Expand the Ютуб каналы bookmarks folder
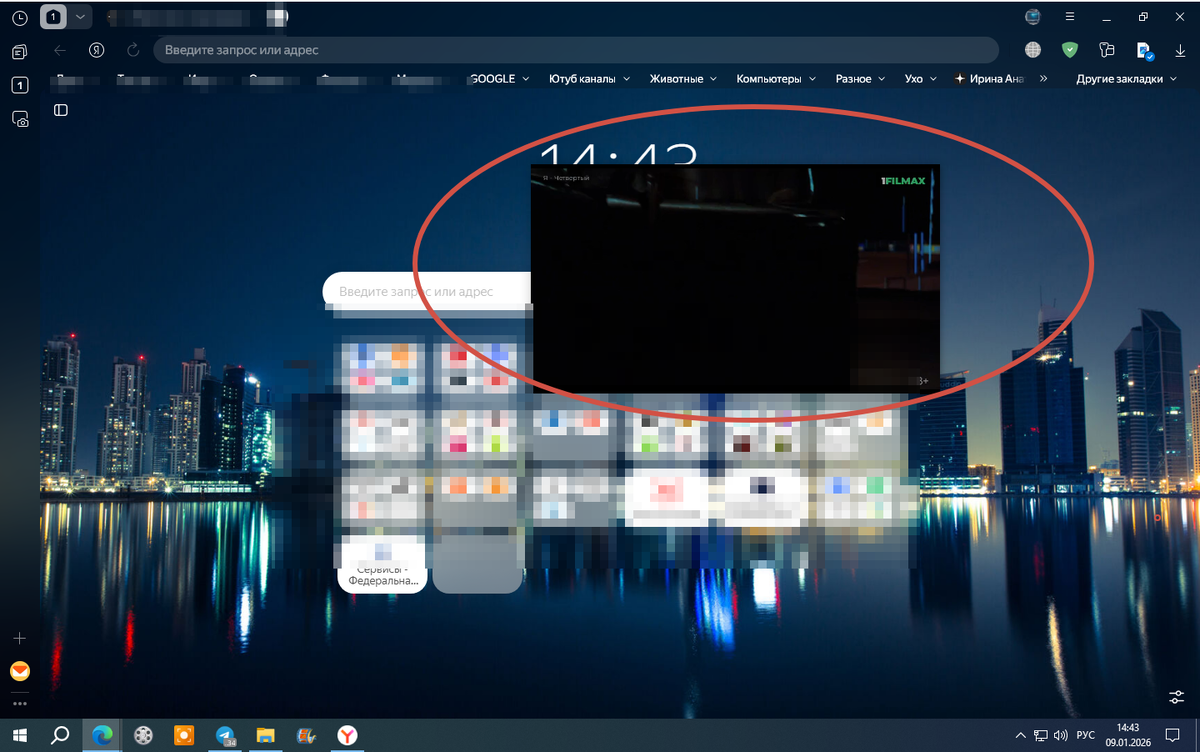Viewport: 1200px width, 752px height. [589, 78]
